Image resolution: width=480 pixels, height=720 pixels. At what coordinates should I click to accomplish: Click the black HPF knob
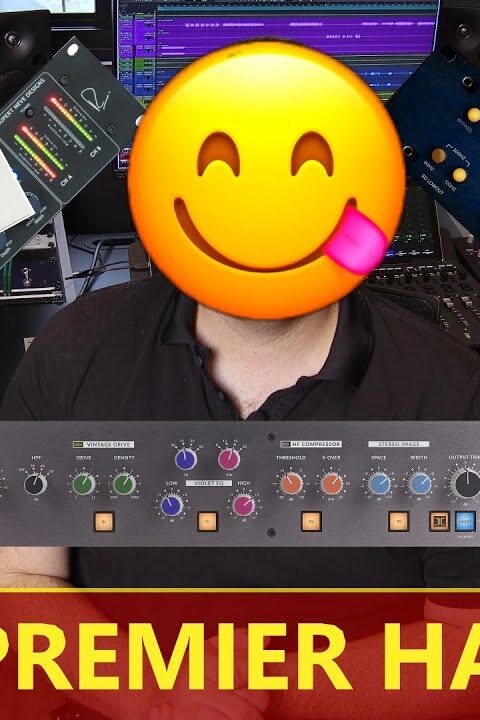click(x=36, y=484)
